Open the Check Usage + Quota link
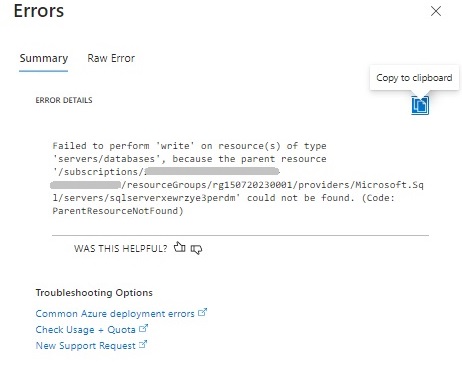The width and height of the screenshot is (462, 367). coord(85,330)
